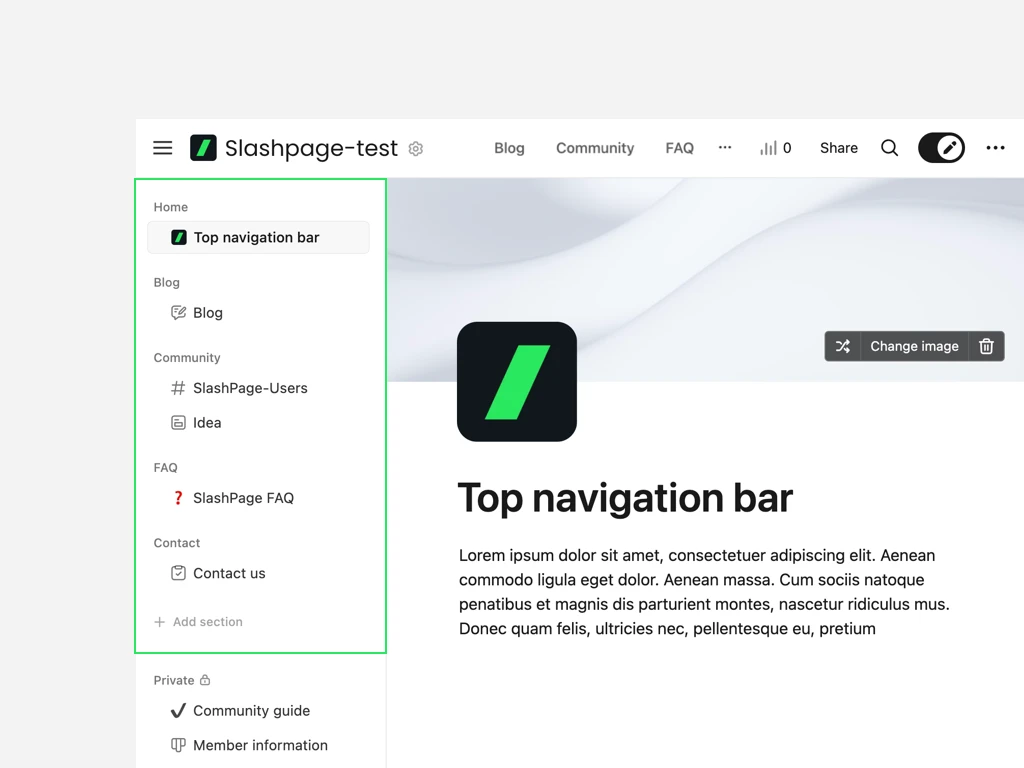Image resolution: width=1024 pixels, height=768 pixels.
Task: Expand more navigation items ellipsis after FAQ
Action: tap(725, 148)
